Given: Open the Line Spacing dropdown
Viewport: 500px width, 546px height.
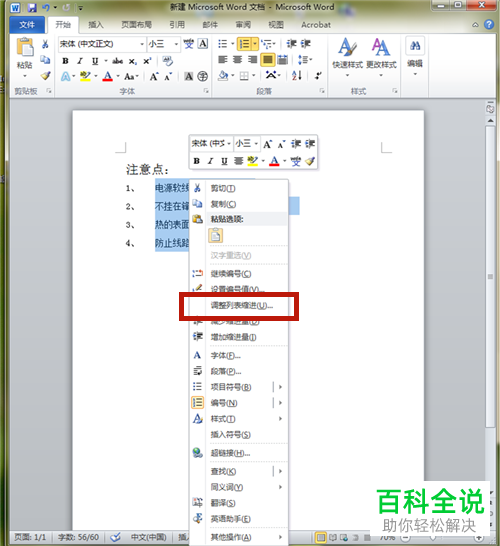Looking at the screenshot, I should pos(305,60).
